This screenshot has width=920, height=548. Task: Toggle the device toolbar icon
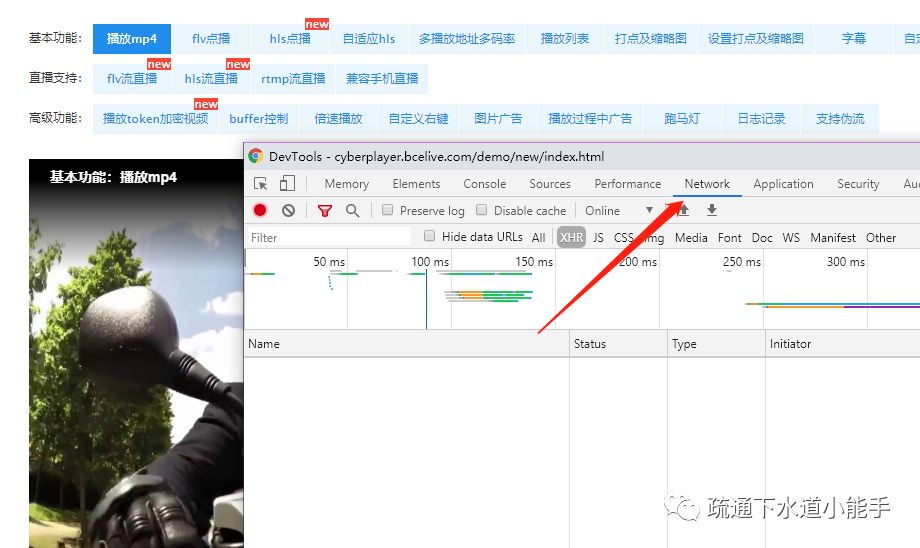(287, 184)
